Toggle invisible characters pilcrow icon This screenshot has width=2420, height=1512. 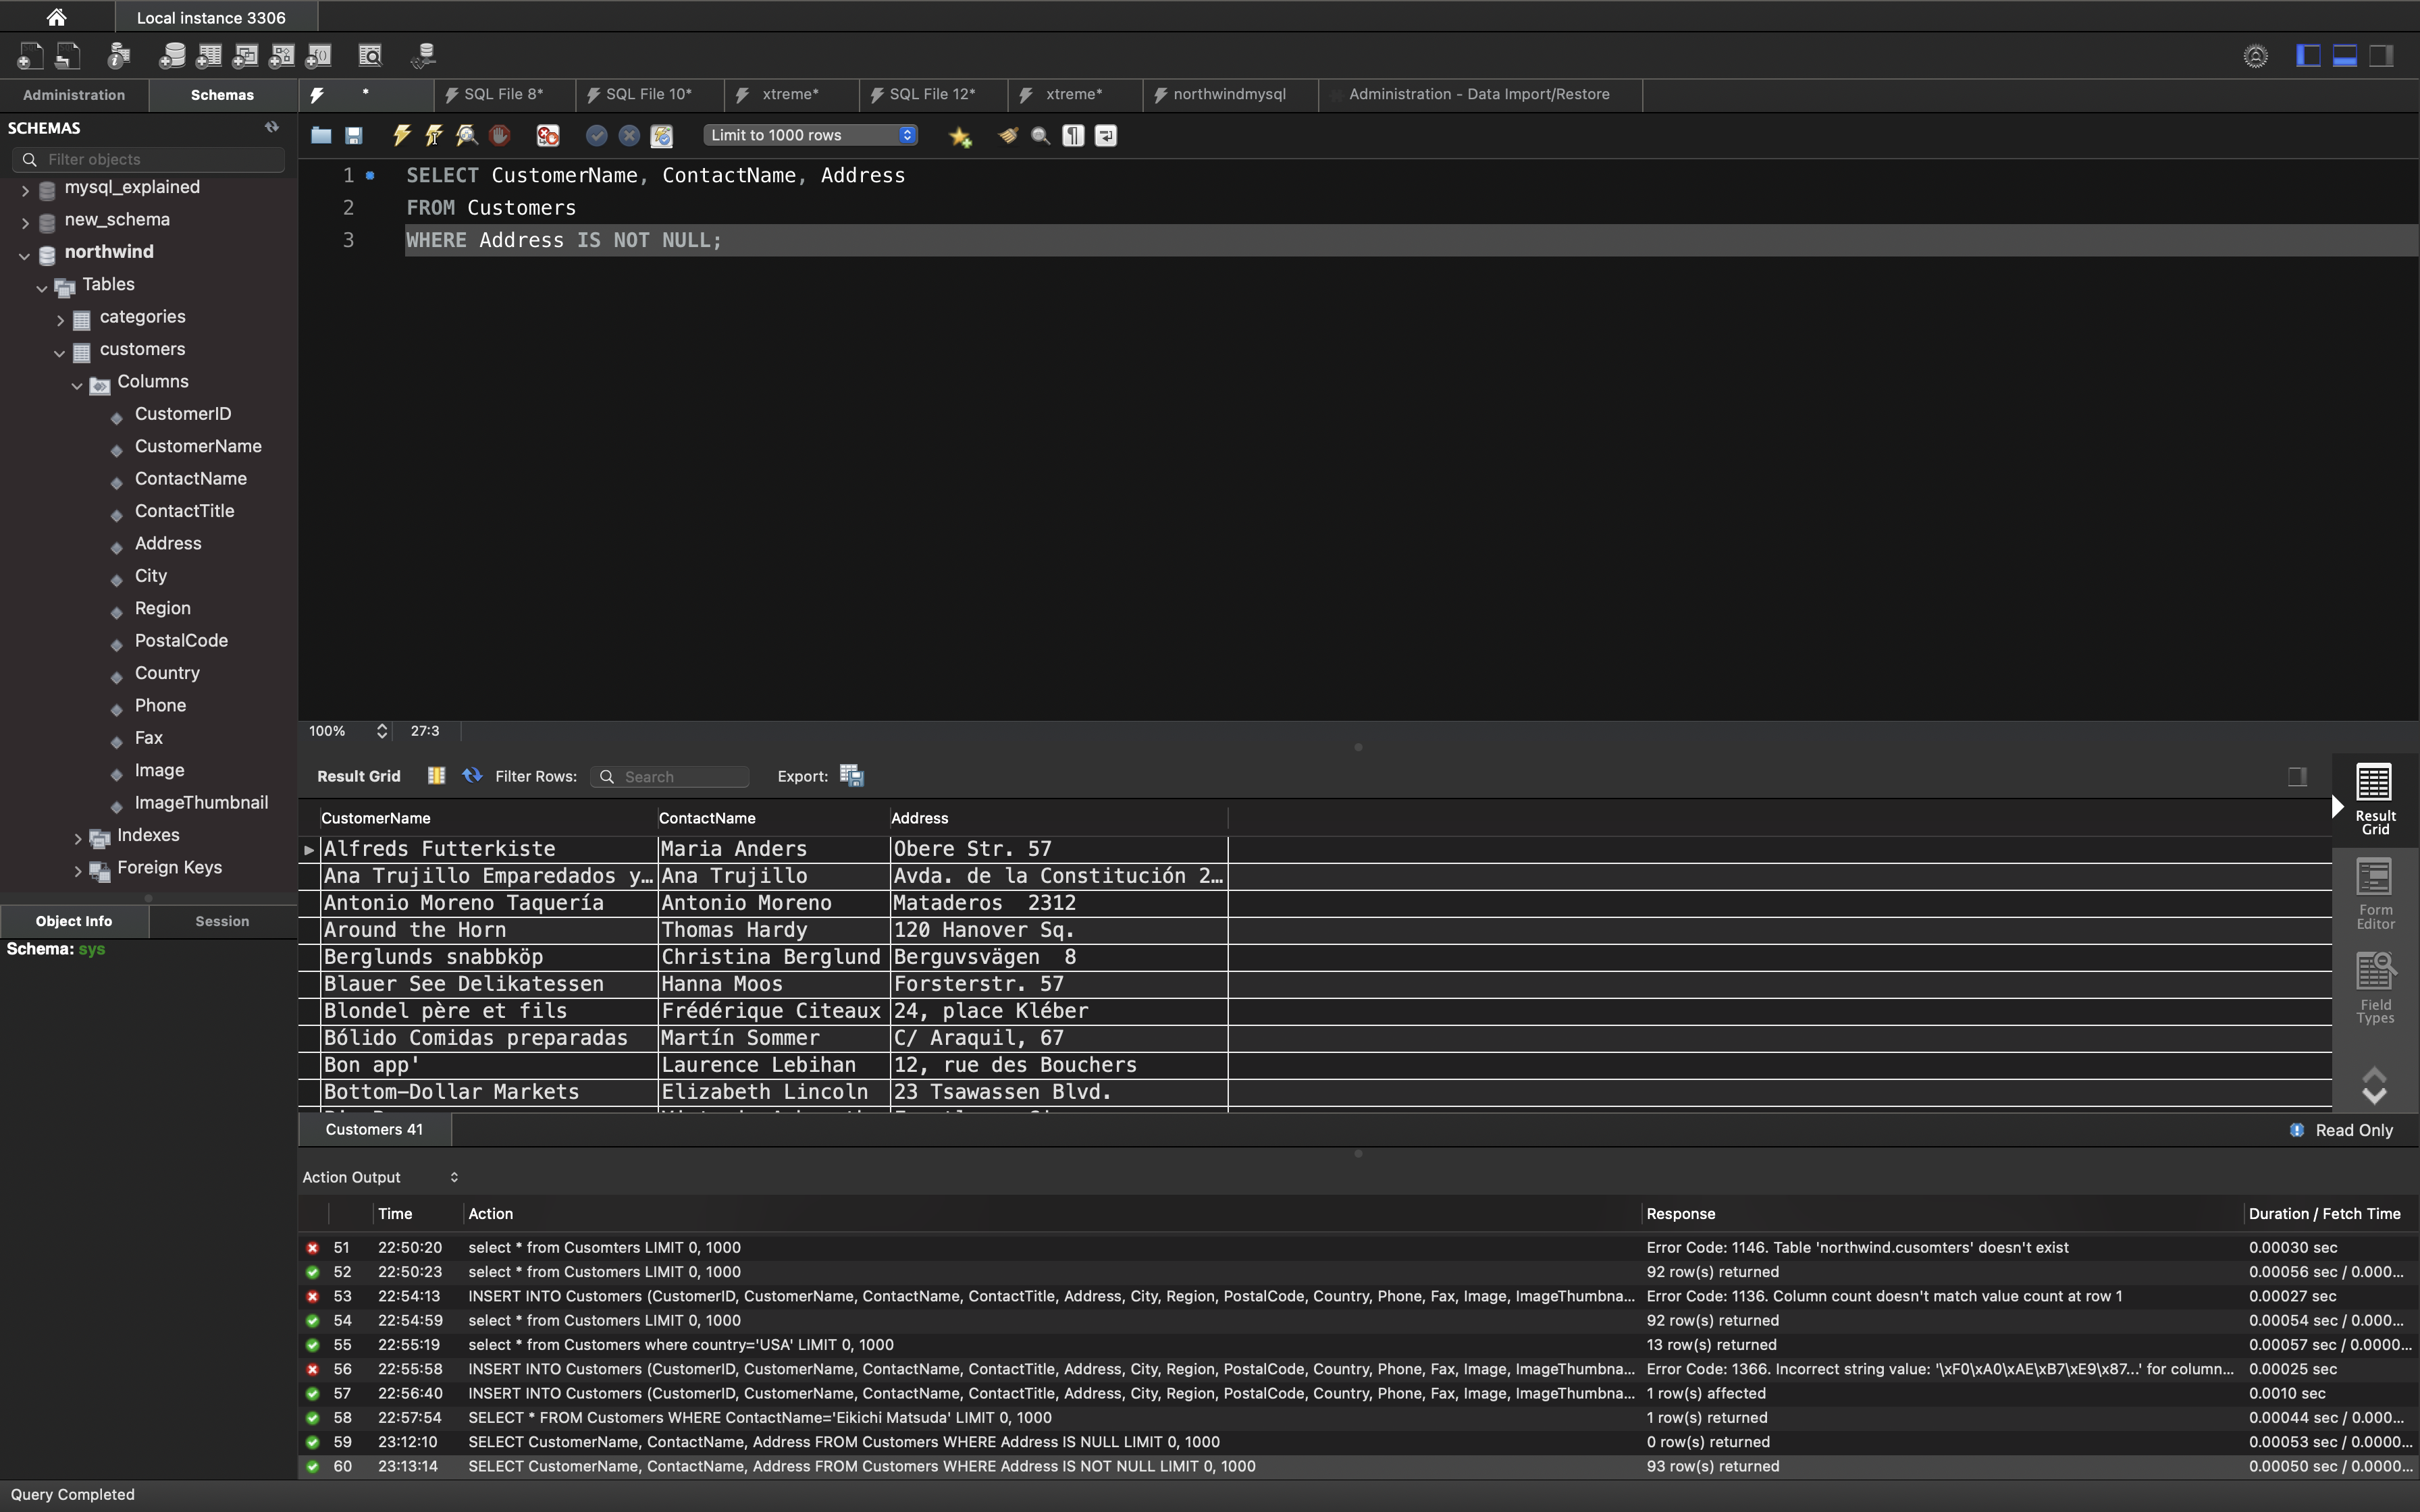coord(1073,135)
